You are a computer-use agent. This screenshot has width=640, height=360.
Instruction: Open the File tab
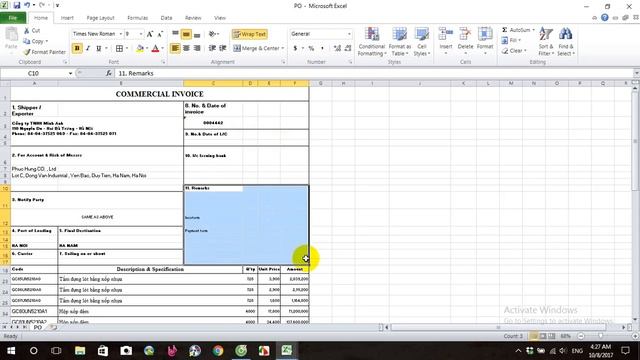13,18
